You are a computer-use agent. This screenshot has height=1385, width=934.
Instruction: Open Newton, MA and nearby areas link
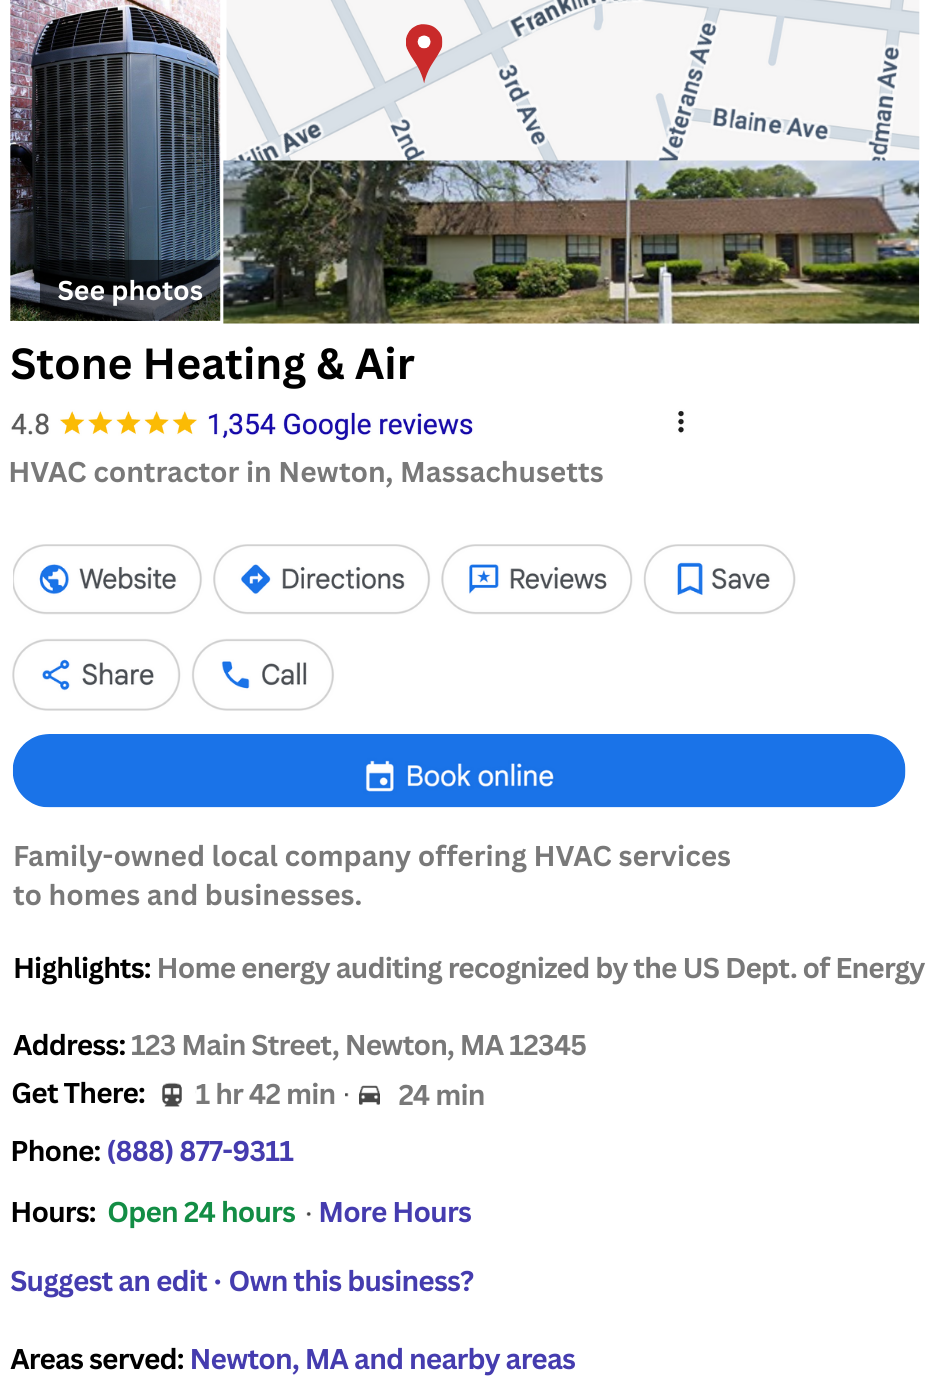pyautogui.click(x=383, y=1359)
